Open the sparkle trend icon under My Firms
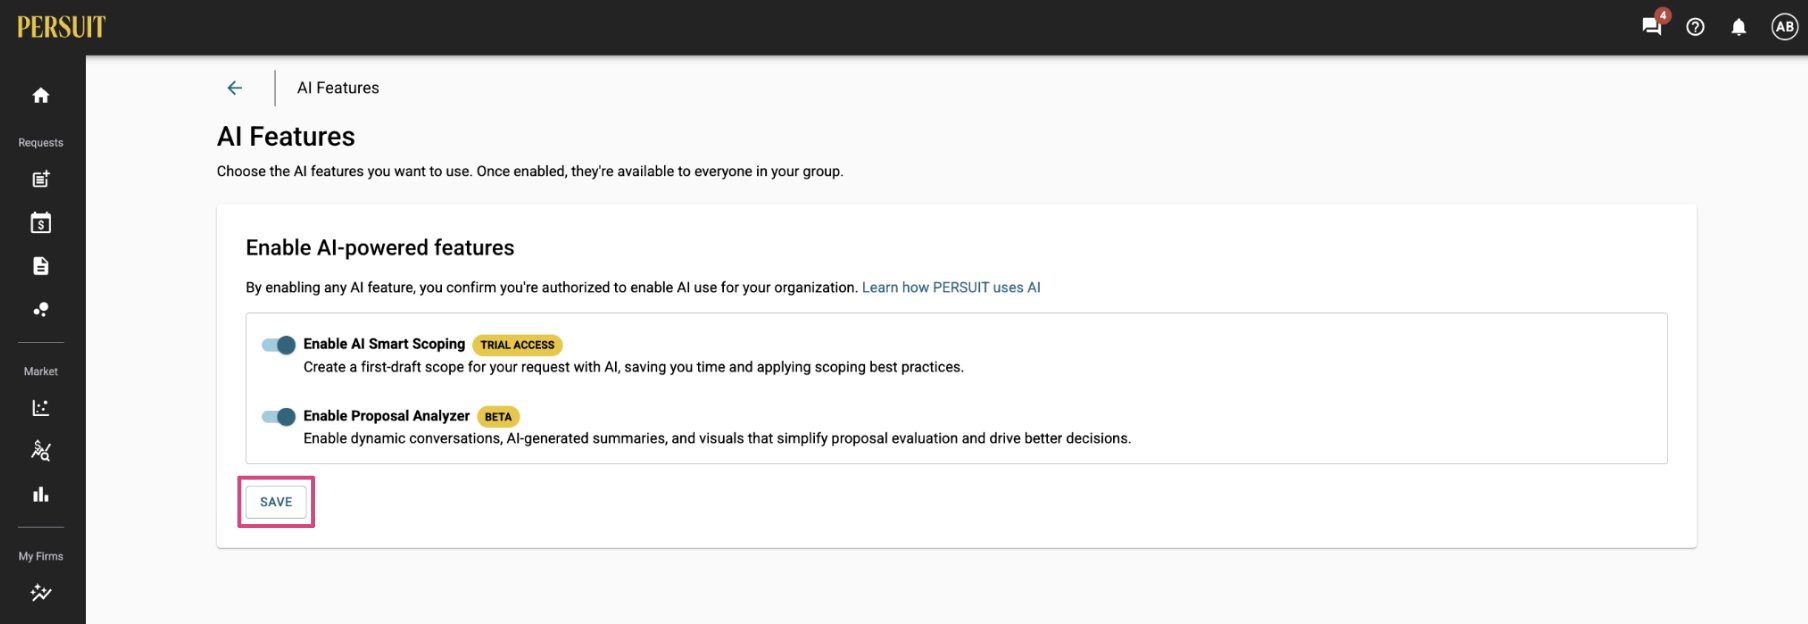 click(41, 593)
